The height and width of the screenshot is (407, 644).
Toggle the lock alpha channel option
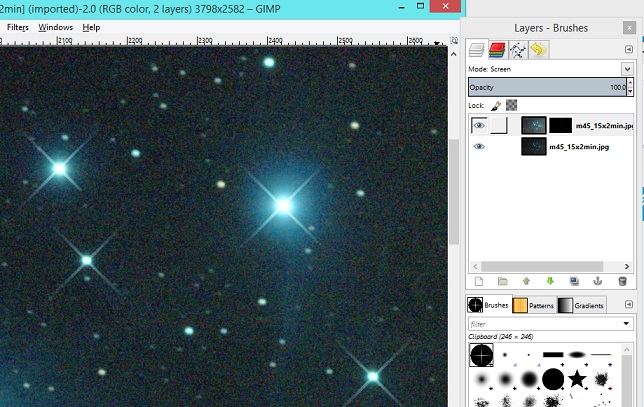pos(512,105)
